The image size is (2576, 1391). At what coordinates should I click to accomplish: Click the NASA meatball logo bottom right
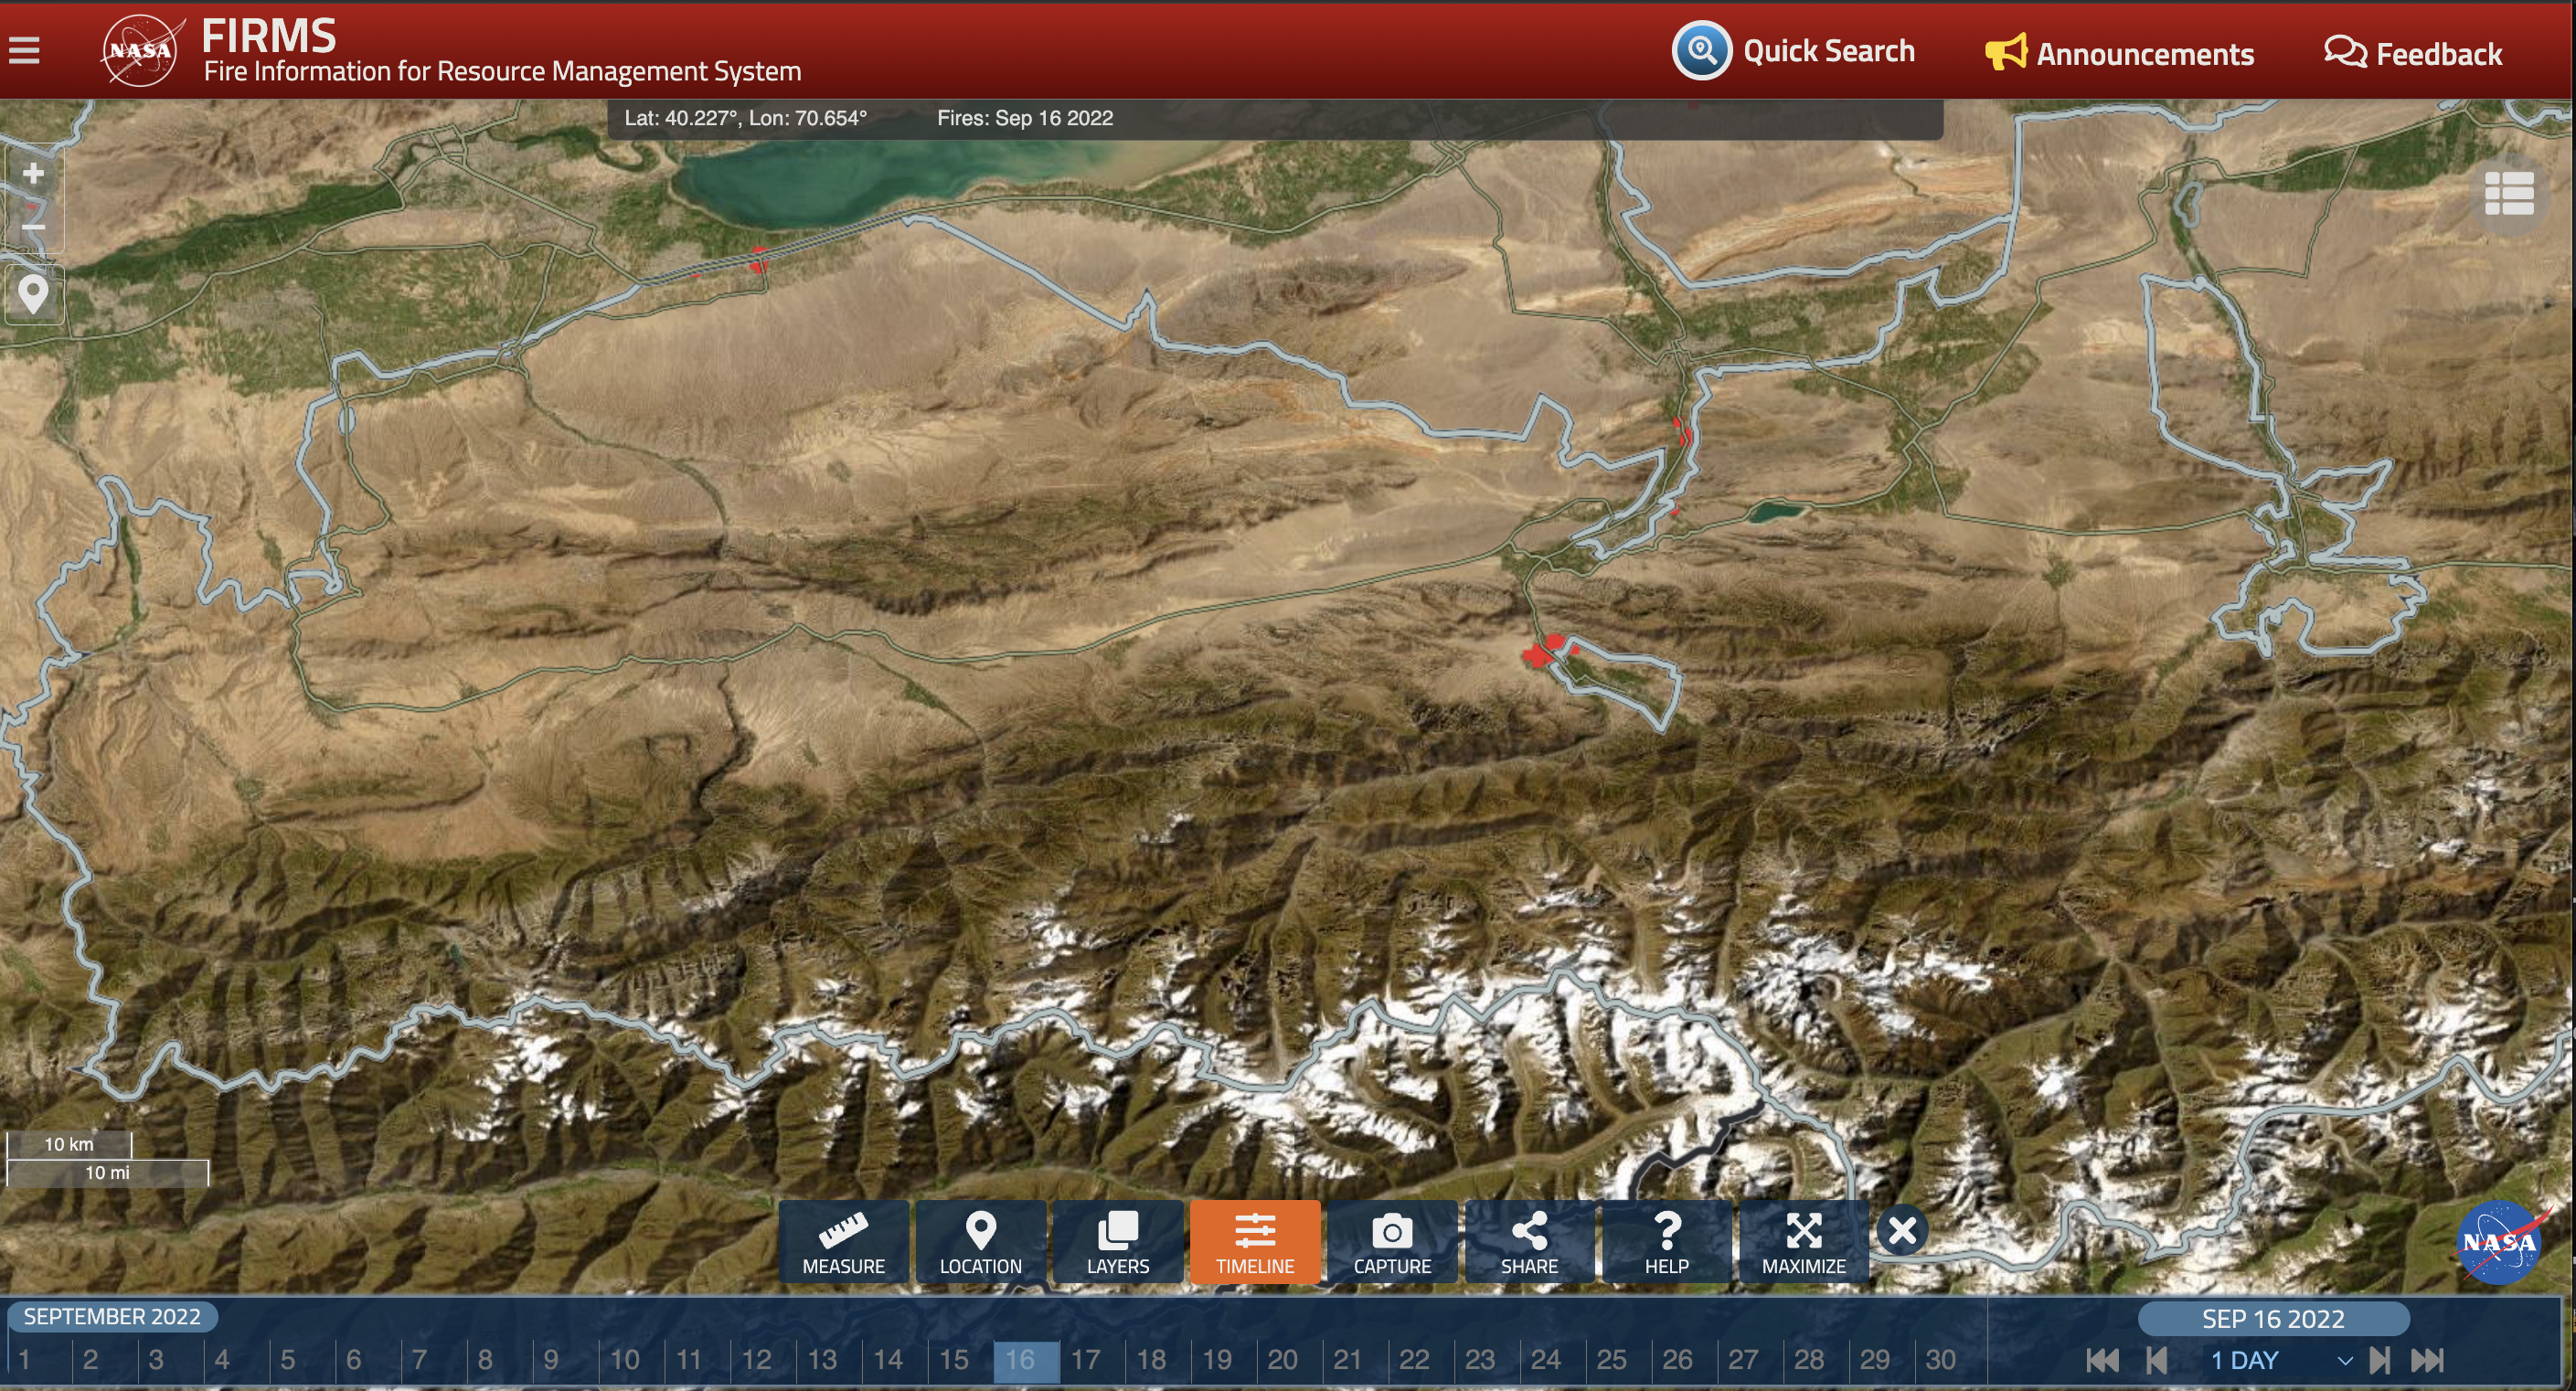tap(2499, 1242)
